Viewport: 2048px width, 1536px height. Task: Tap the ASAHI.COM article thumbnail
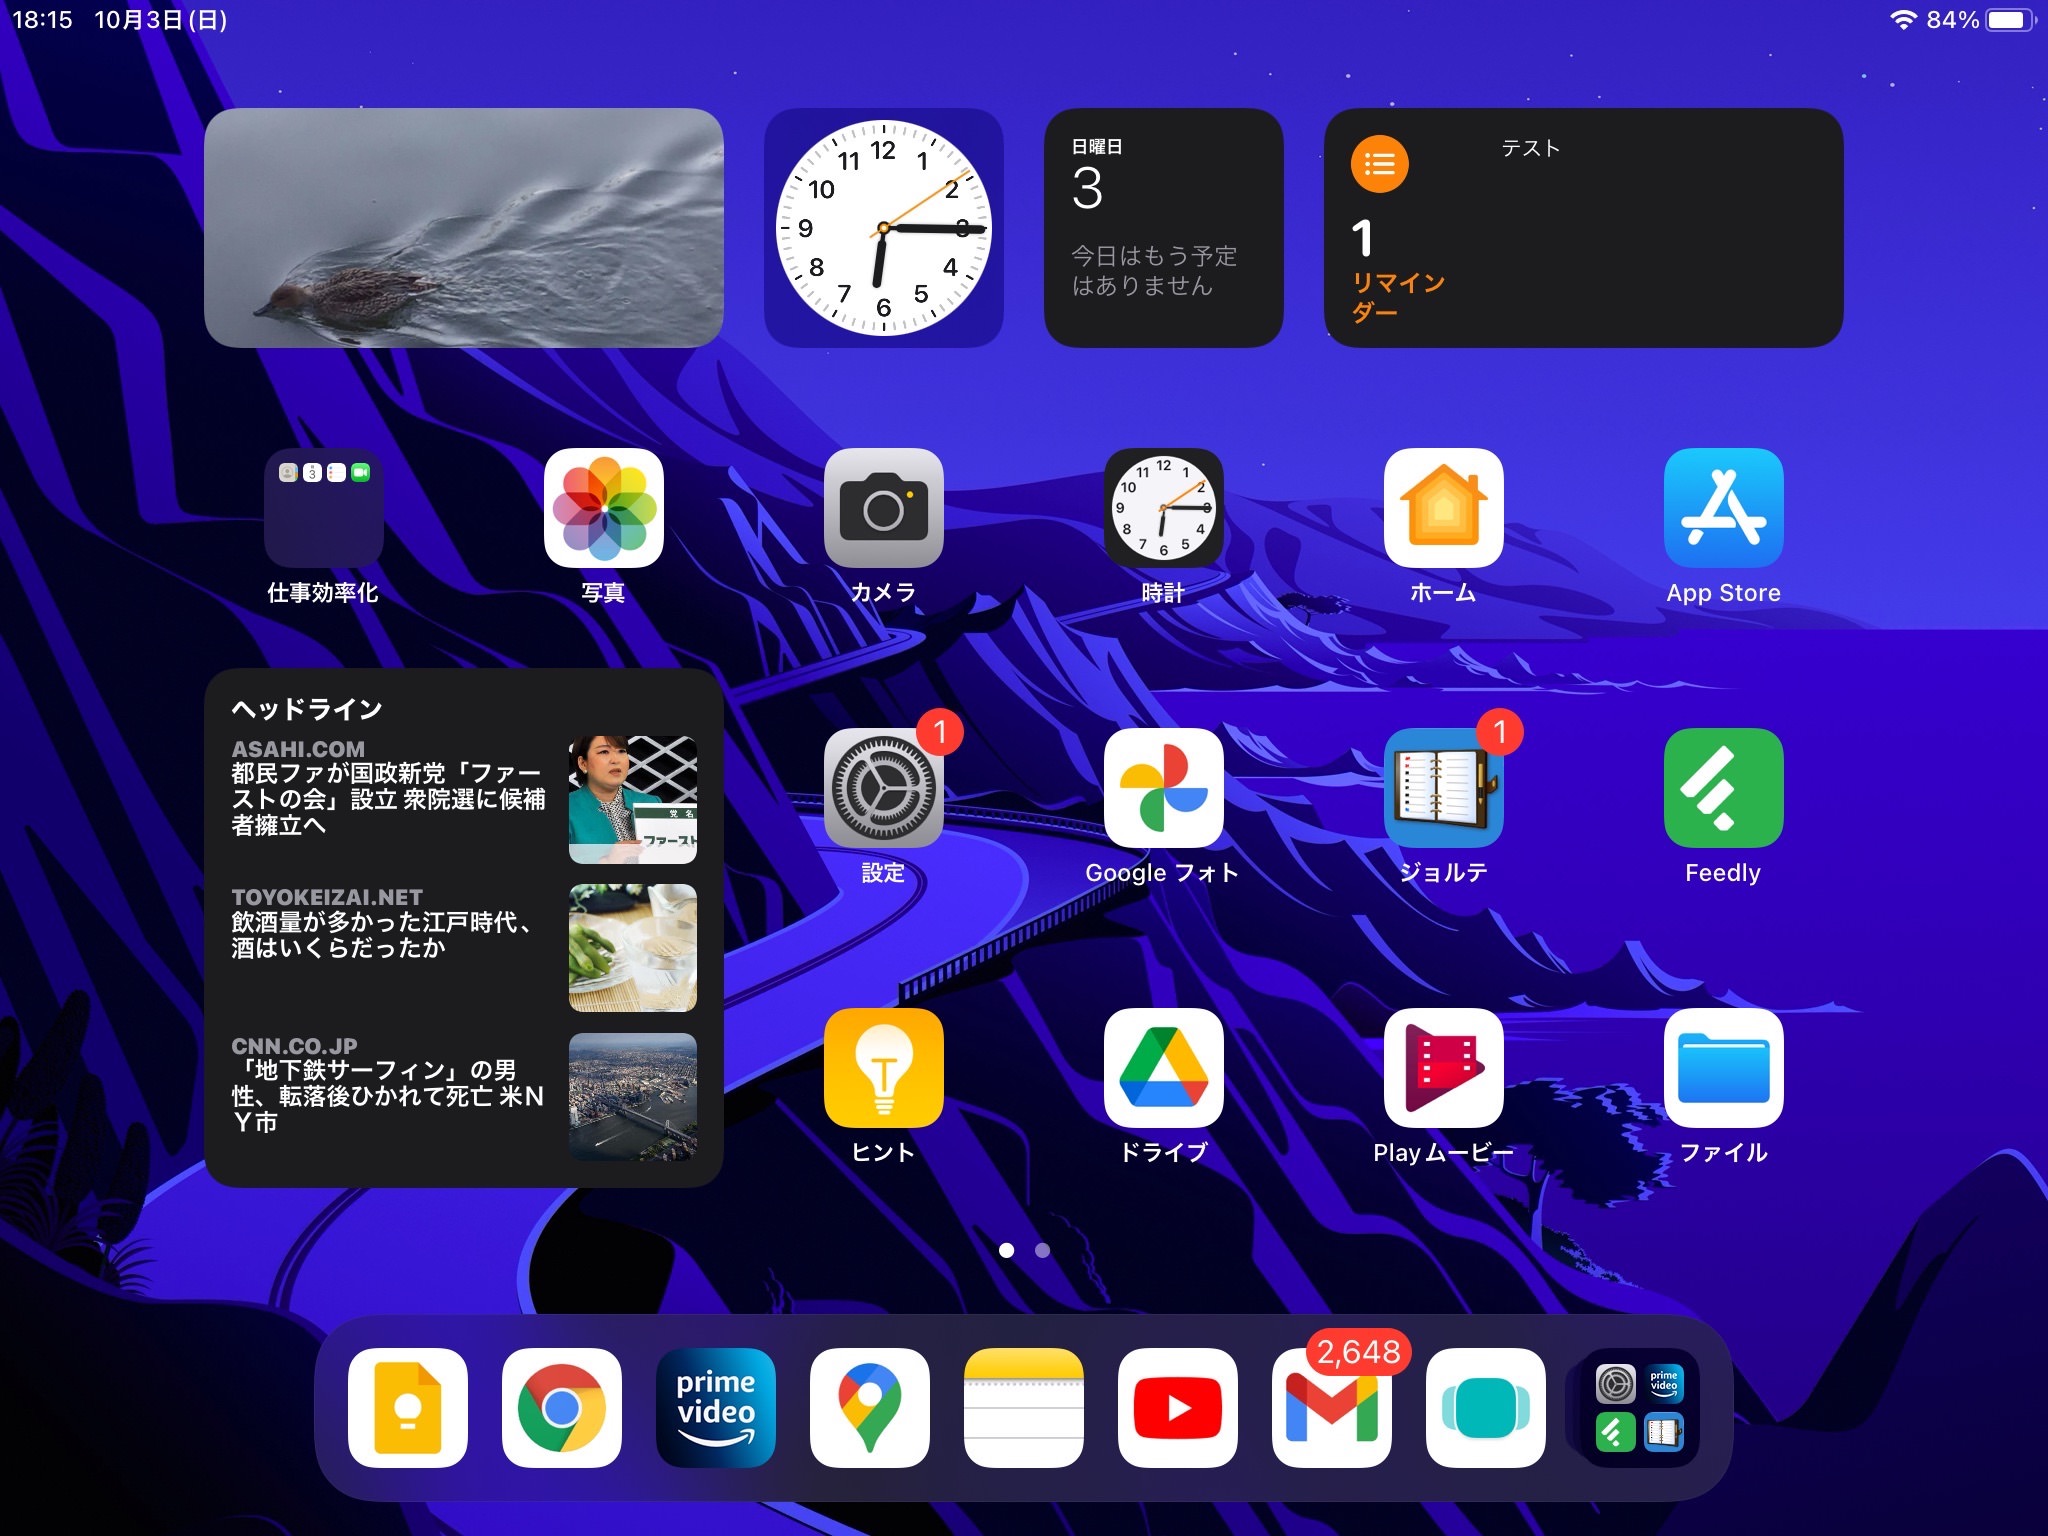click(633, 800)
